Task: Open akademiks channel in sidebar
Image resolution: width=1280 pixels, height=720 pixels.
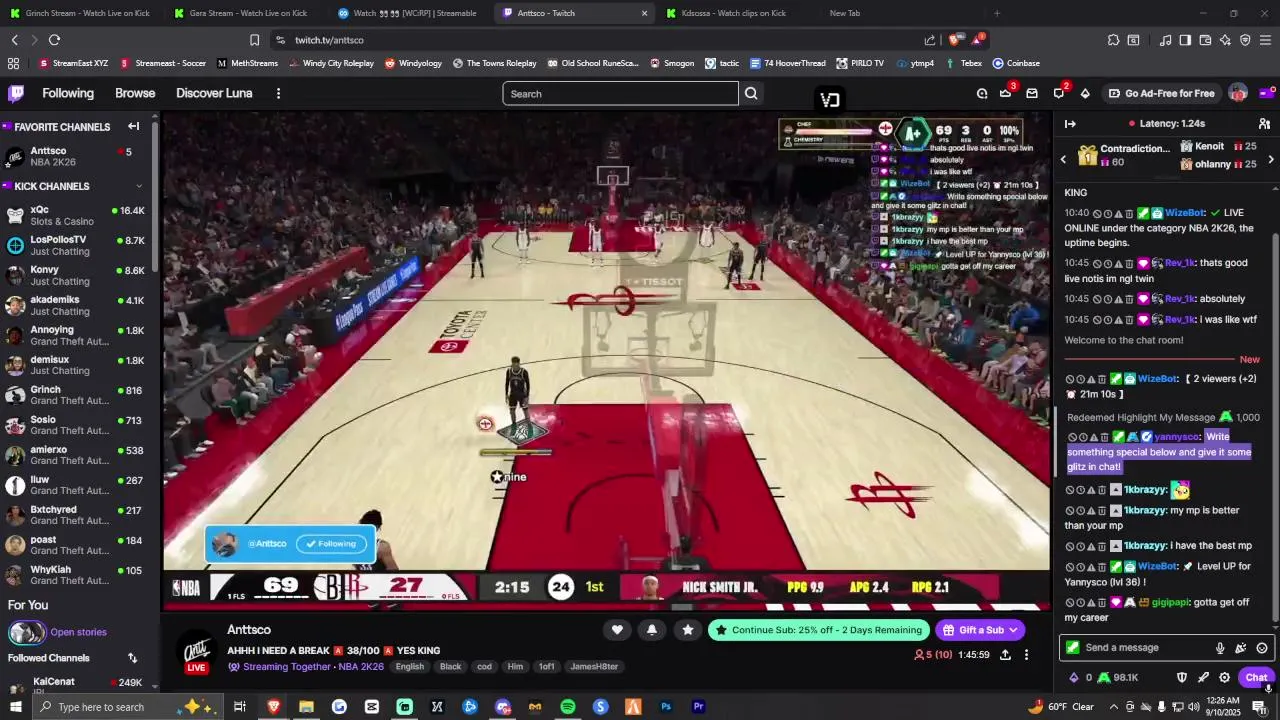Action: [x=78, y=306]
